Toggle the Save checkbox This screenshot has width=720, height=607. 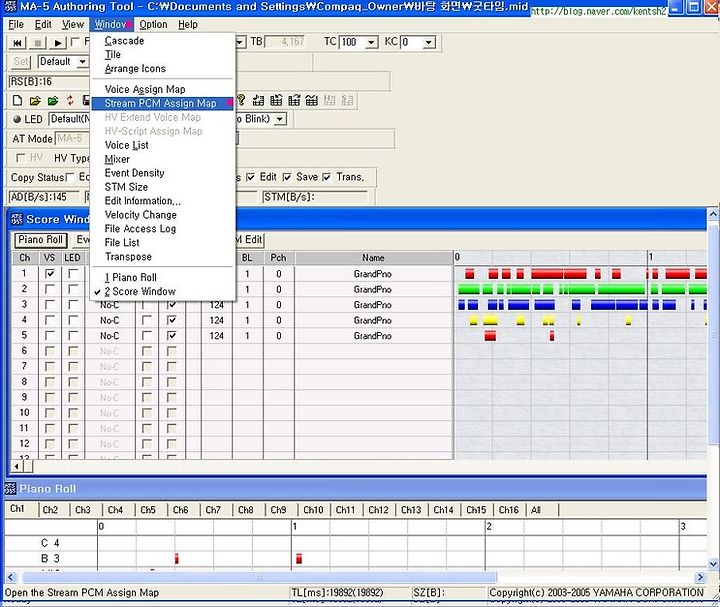[x=287, y=177]
